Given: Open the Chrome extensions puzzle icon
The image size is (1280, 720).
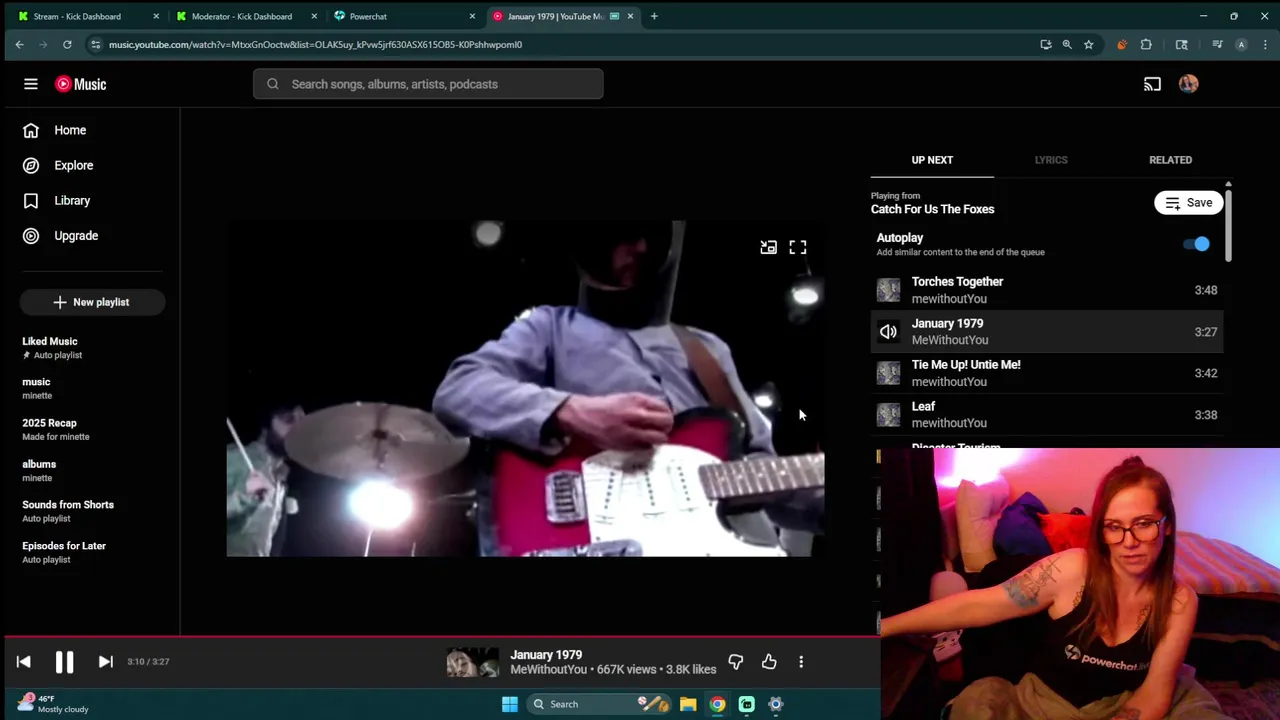Looking at the screenshot, I should (1146, 44).
